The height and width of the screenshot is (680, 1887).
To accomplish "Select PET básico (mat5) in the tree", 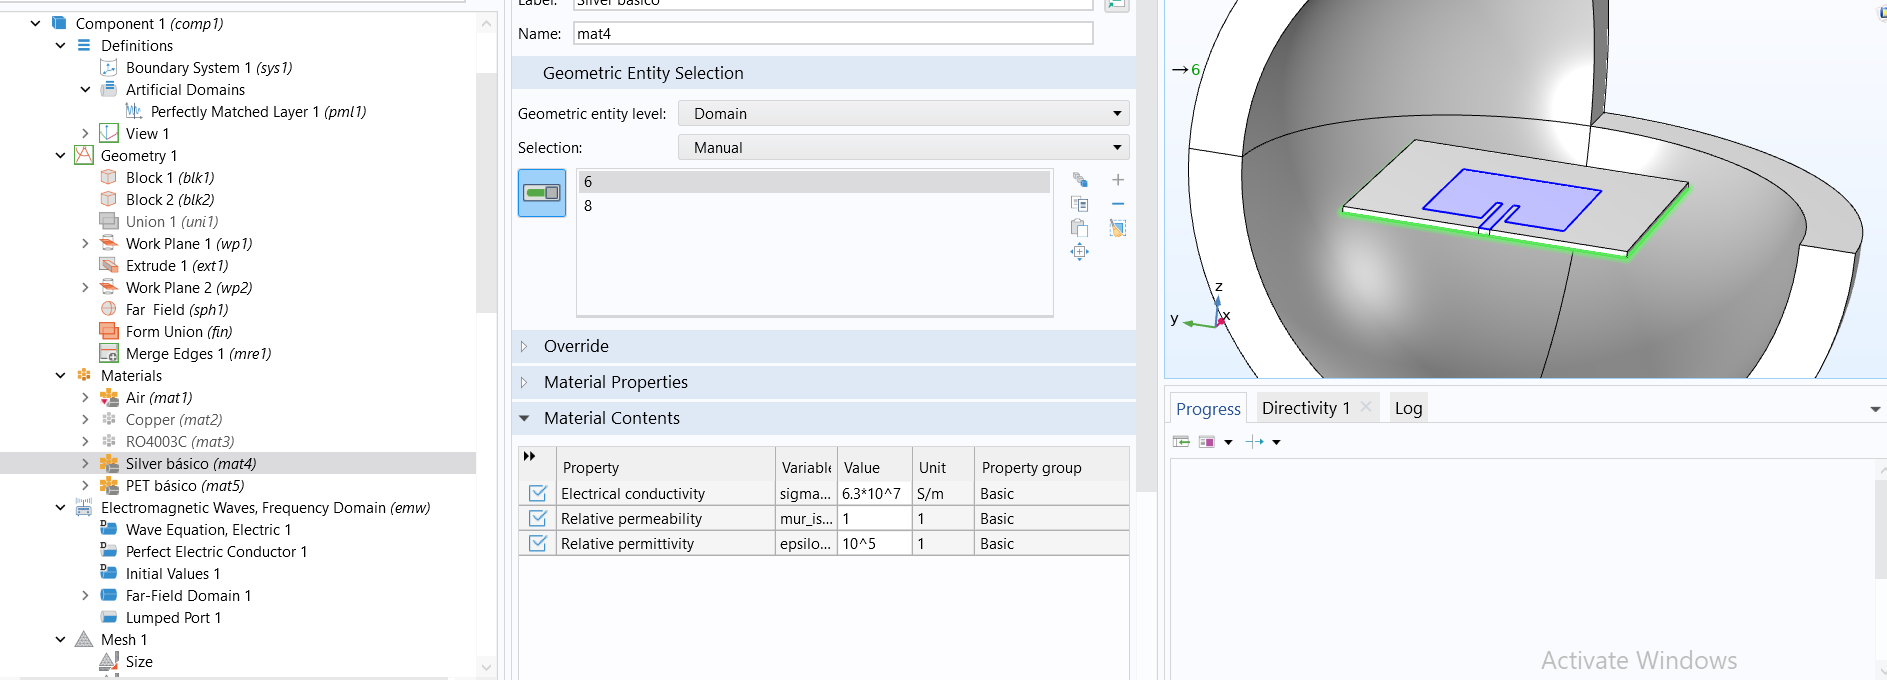I will [184, 485].
